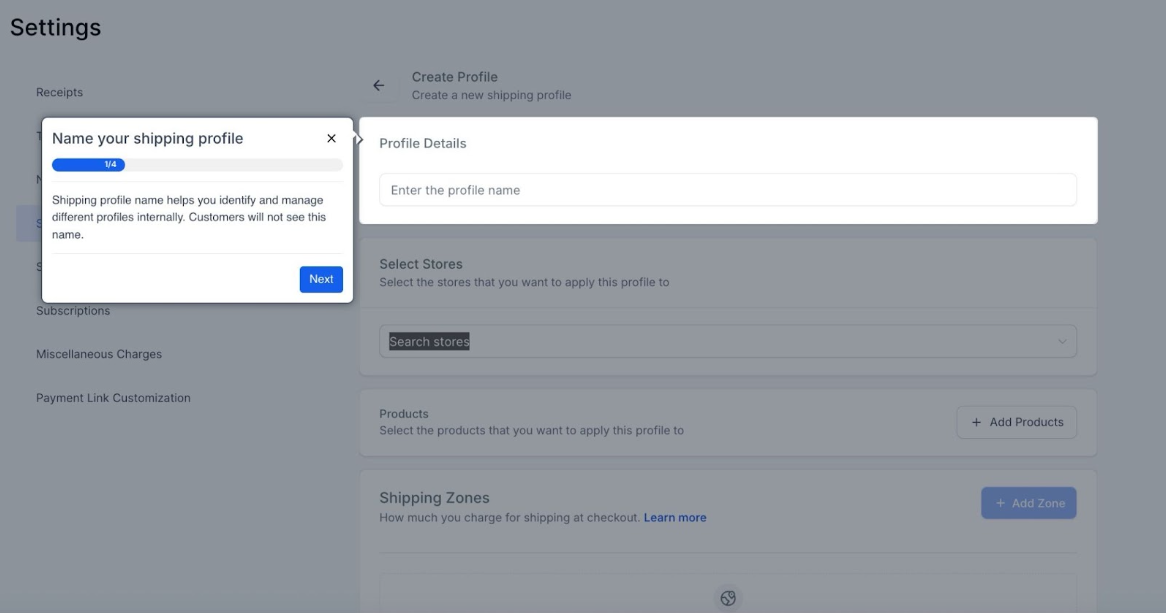Click the plus icon on Add Products
This screenshot has width=1166, height=613.
pos(976,422)
